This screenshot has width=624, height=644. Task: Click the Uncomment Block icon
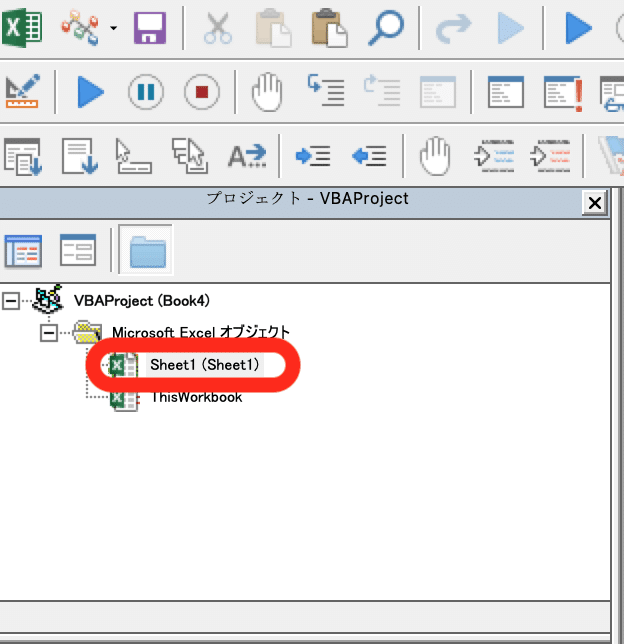tap(550, 156)
